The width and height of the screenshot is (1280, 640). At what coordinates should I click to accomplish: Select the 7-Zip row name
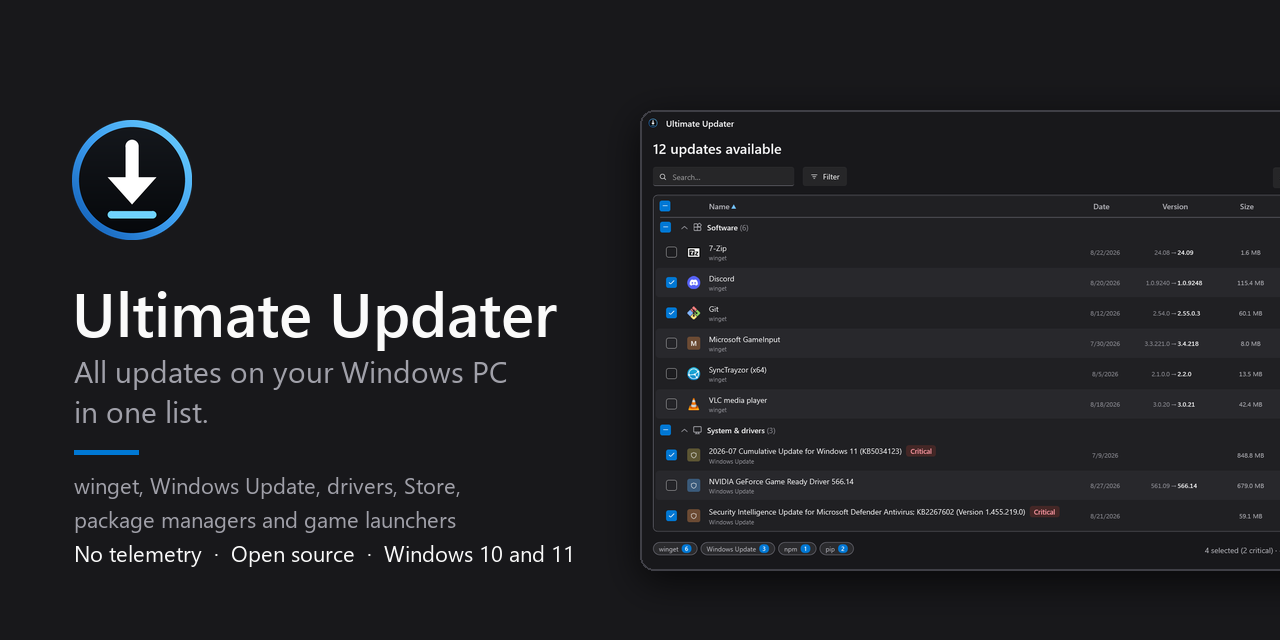point(718,248)
